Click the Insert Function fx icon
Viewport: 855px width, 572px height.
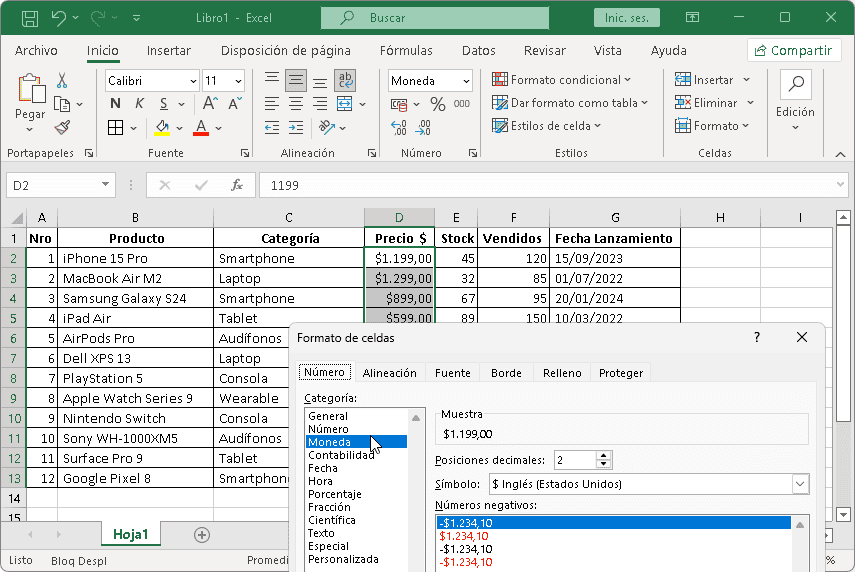[x=237, y=185]
